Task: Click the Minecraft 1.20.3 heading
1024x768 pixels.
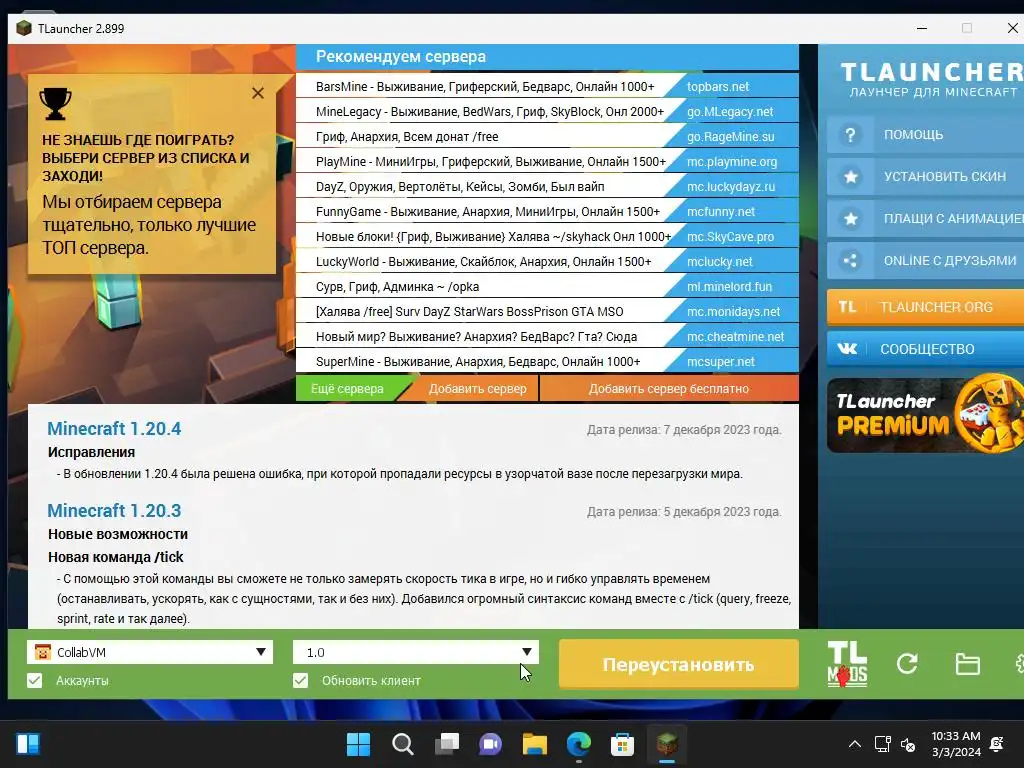Action: (114, 510)
